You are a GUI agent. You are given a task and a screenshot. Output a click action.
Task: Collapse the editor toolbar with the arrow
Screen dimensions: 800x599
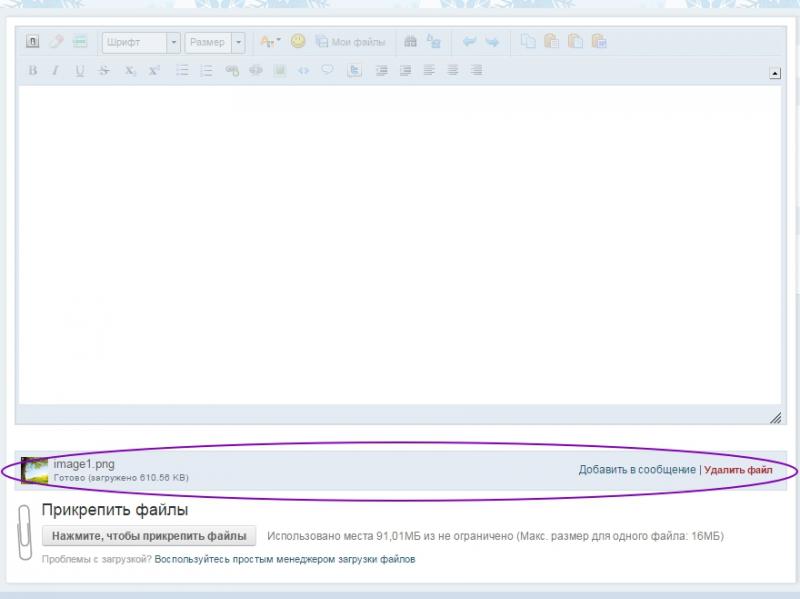coord(775,73)
